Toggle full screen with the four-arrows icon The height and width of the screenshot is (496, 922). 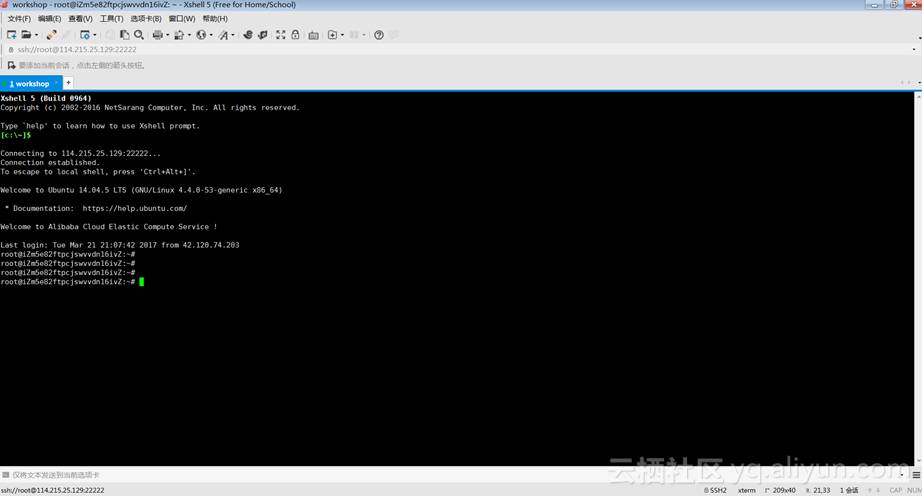280,35
